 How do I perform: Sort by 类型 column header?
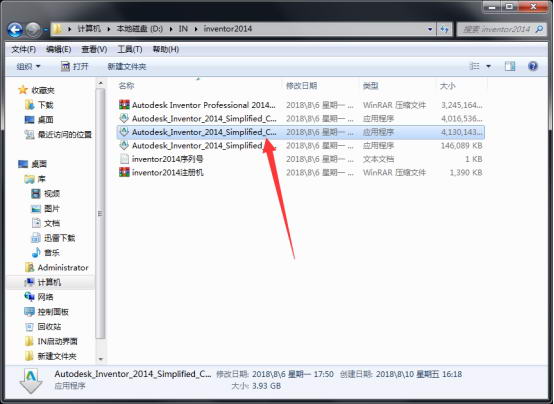[371, 86]
